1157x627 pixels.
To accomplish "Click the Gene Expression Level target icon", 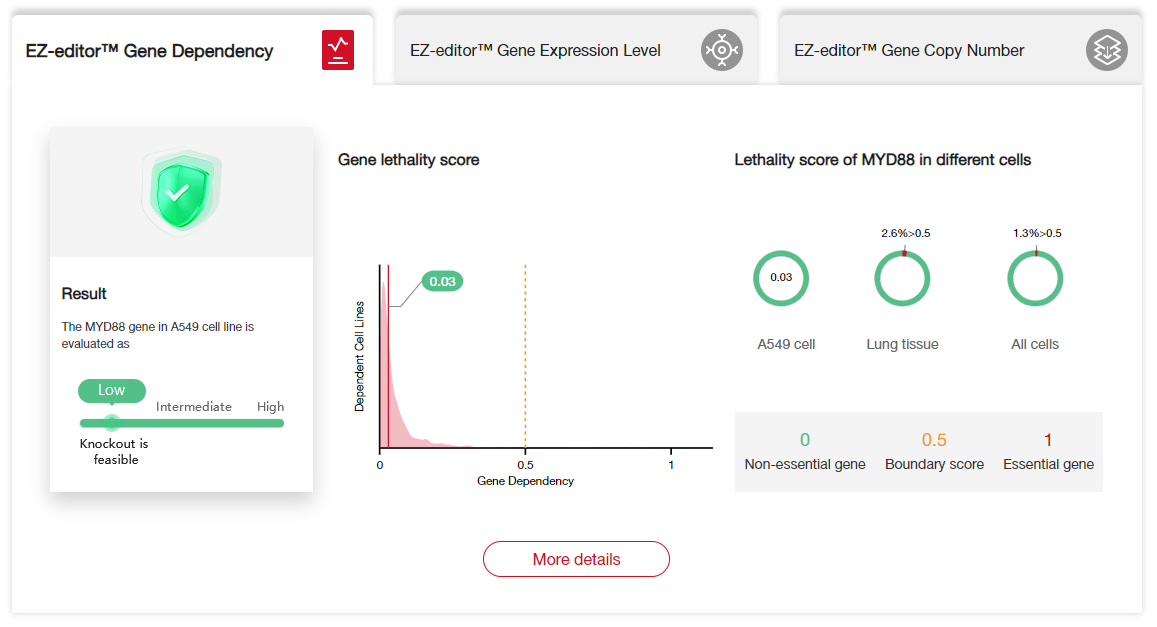I will [721, 50].
